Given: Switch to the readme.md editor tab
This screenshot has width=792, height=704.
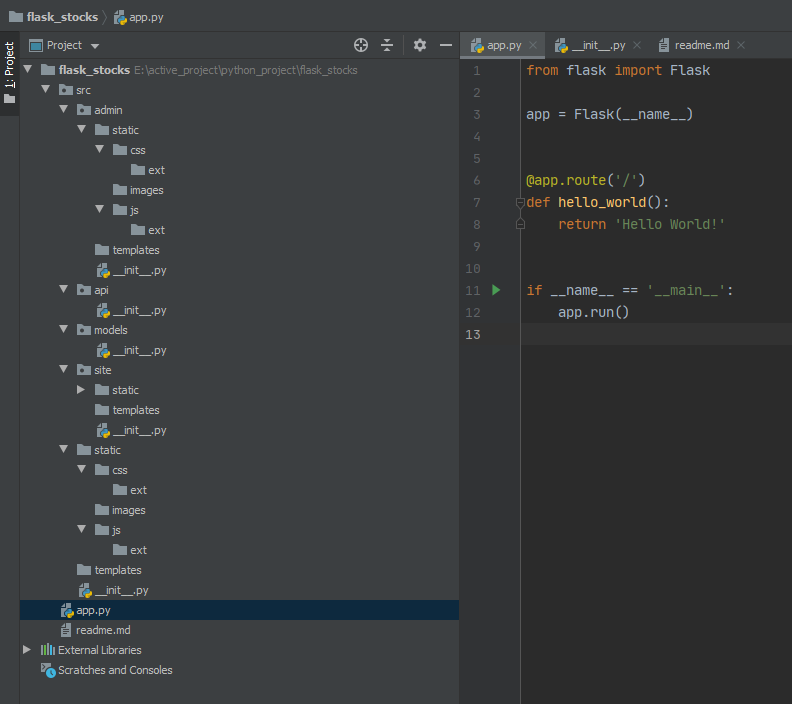Looking at the screenshot, I should coord(701,45).
